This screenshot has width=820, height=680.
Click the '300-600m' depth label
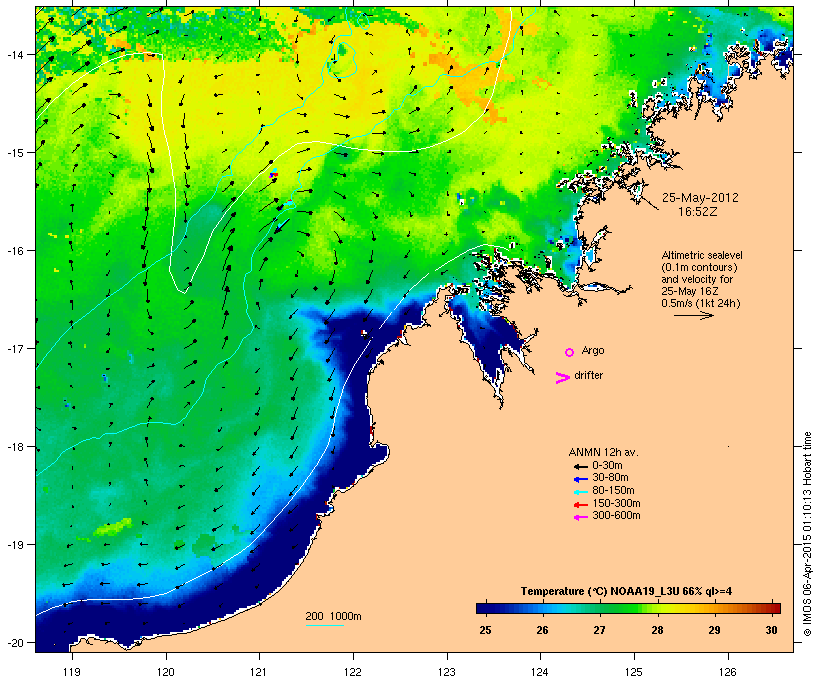point(616,516)
